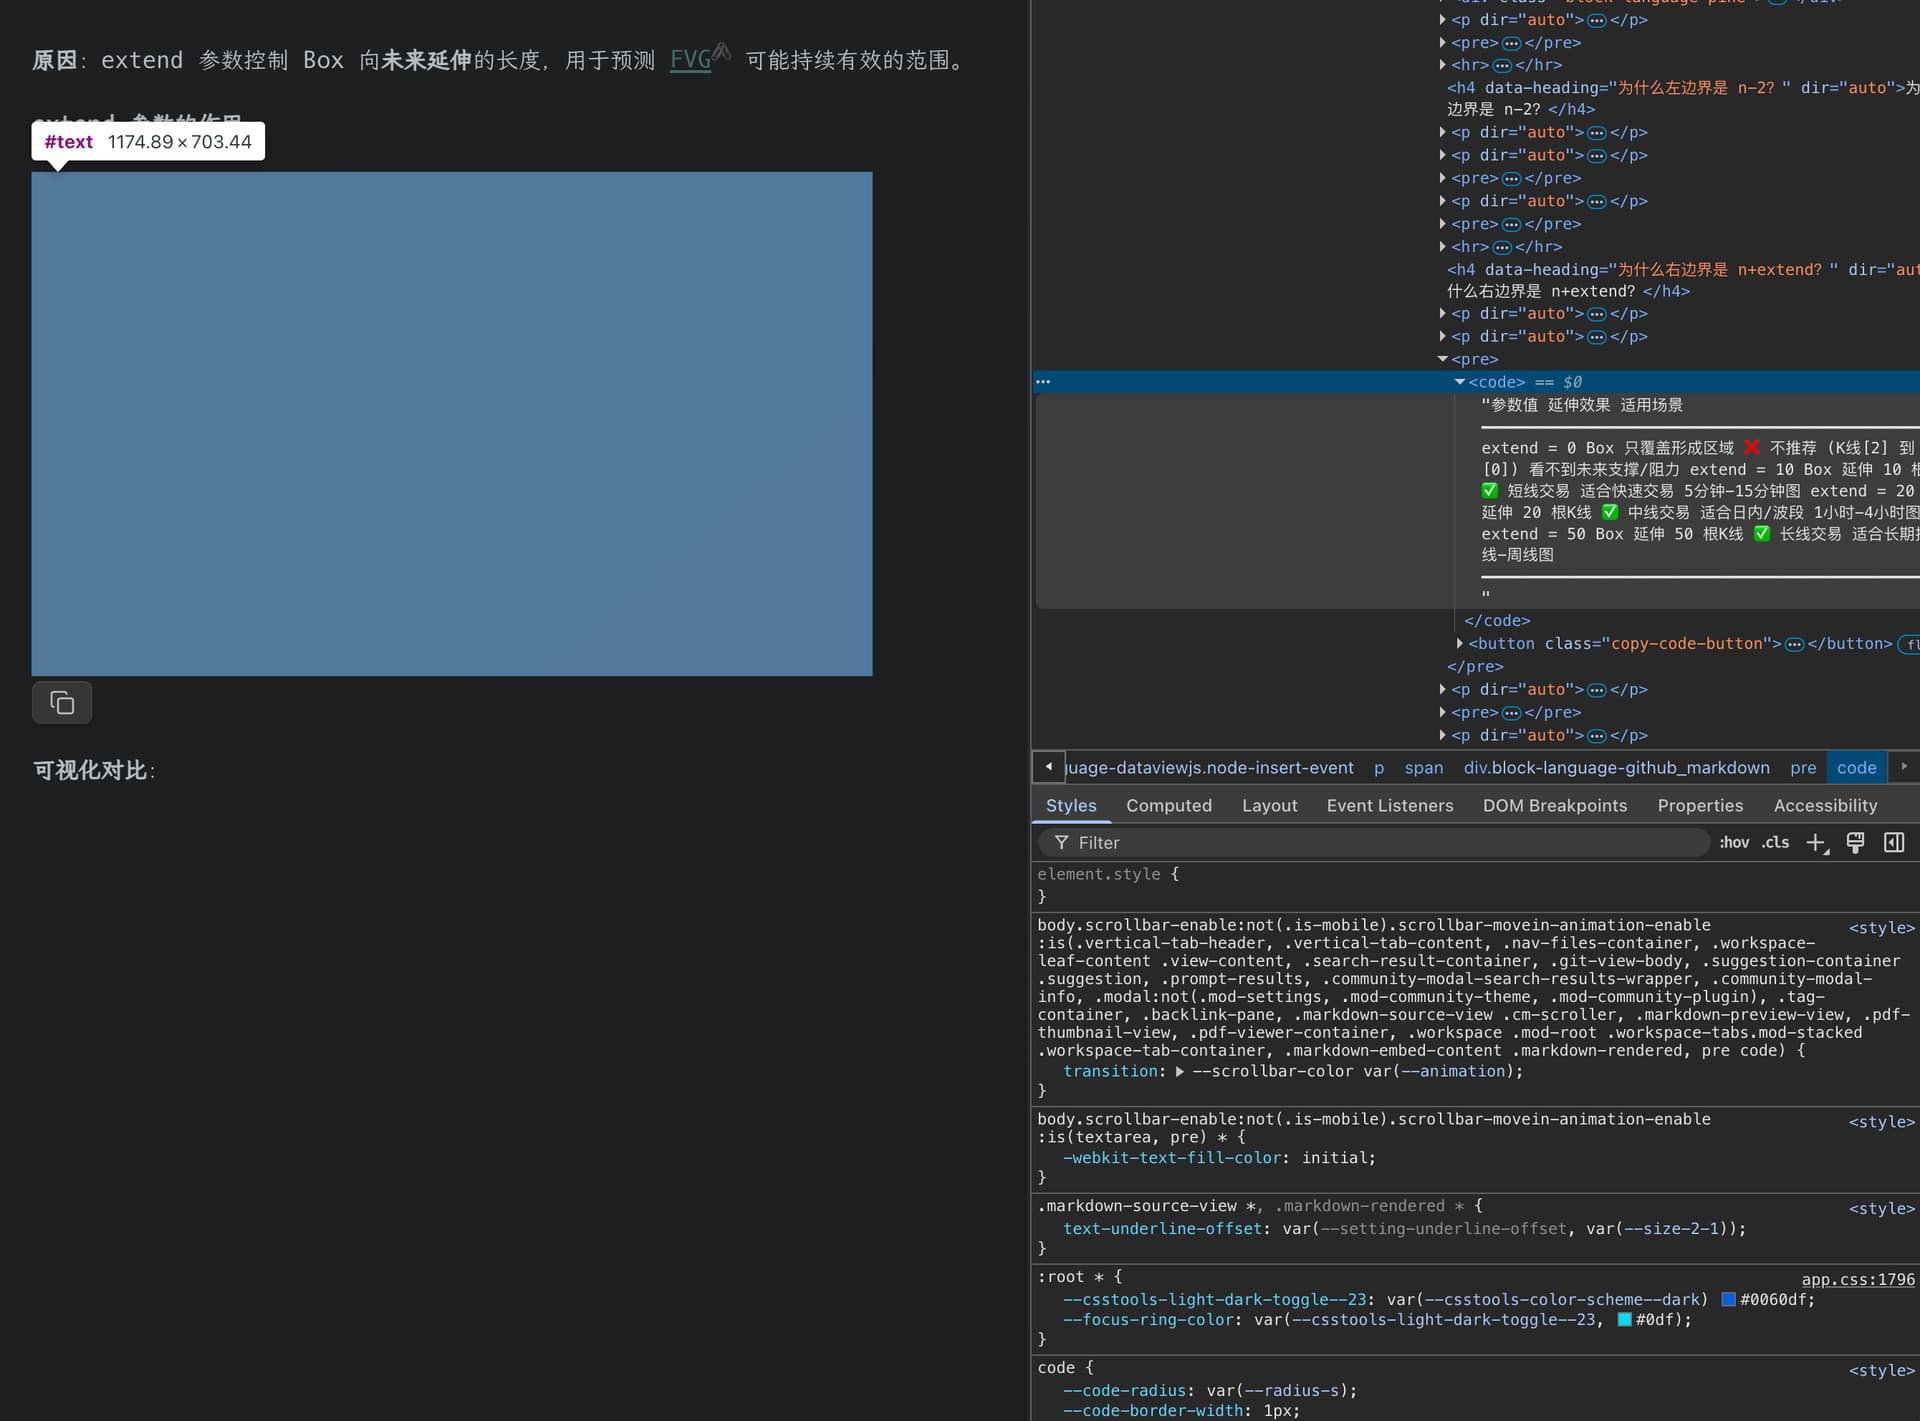Click the FVG link in the note

click(690, 60)
